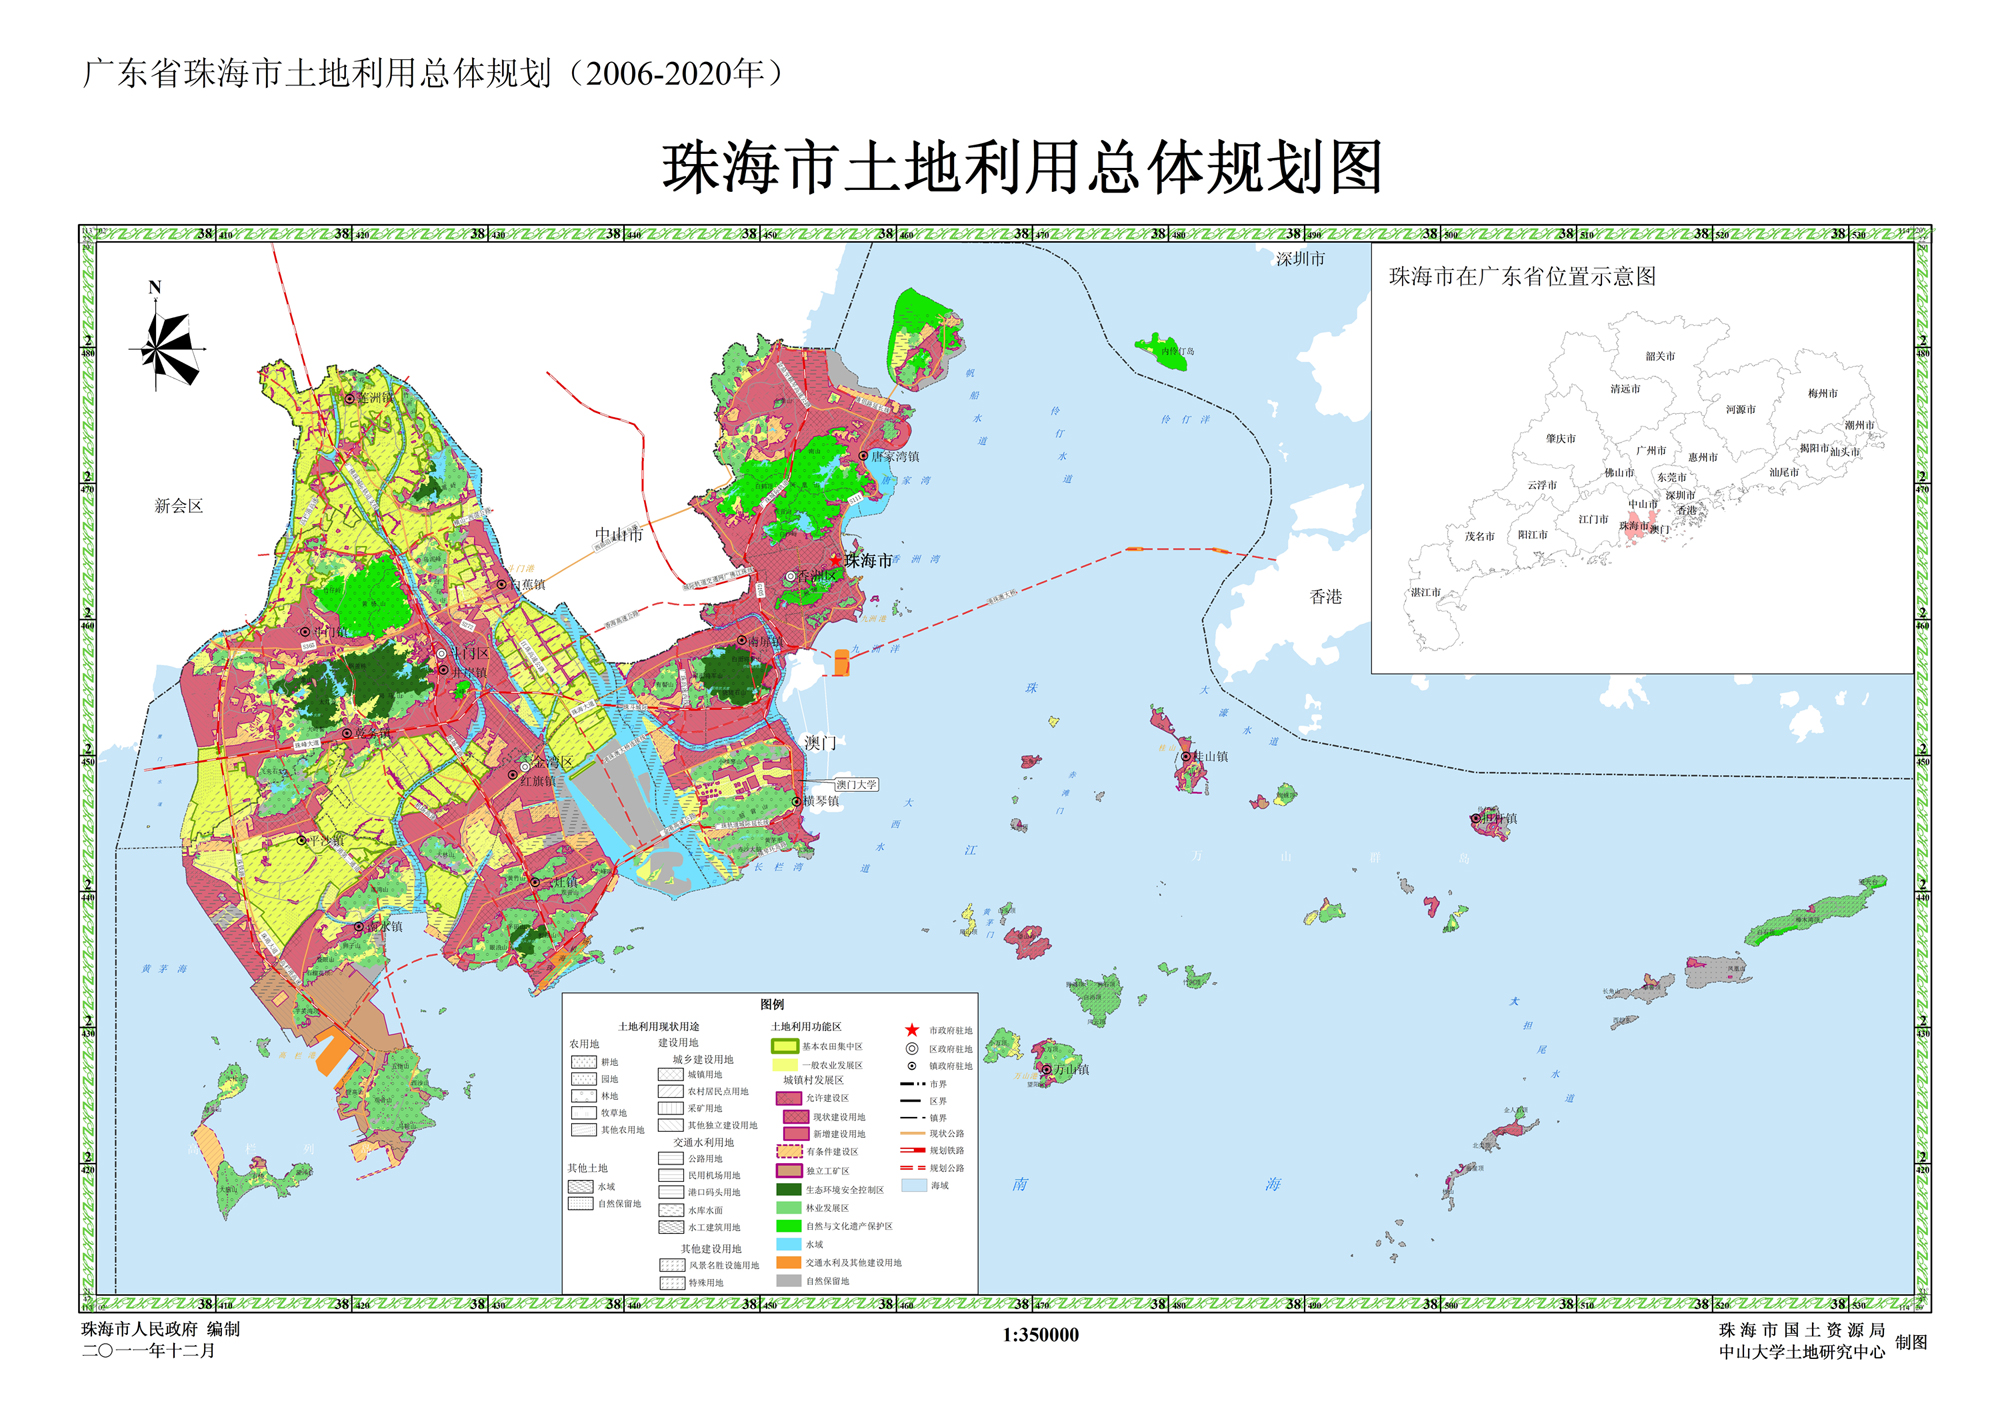Pick the 新增建设用地 pink swatch
2000x1415 pixels.
[796, 1134]
